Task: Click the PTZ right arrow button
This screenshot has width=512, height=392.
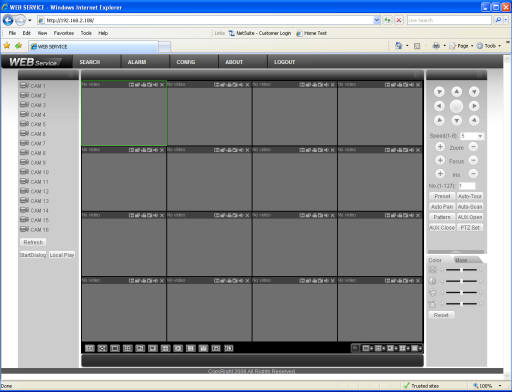Action: (474, 106)
